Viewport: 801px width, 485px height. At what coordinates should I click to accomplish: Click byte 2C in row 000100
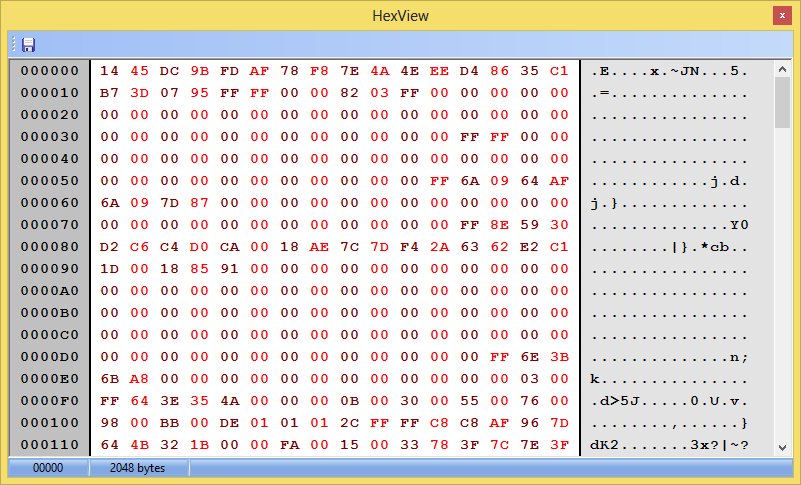(x=349, y=422)
